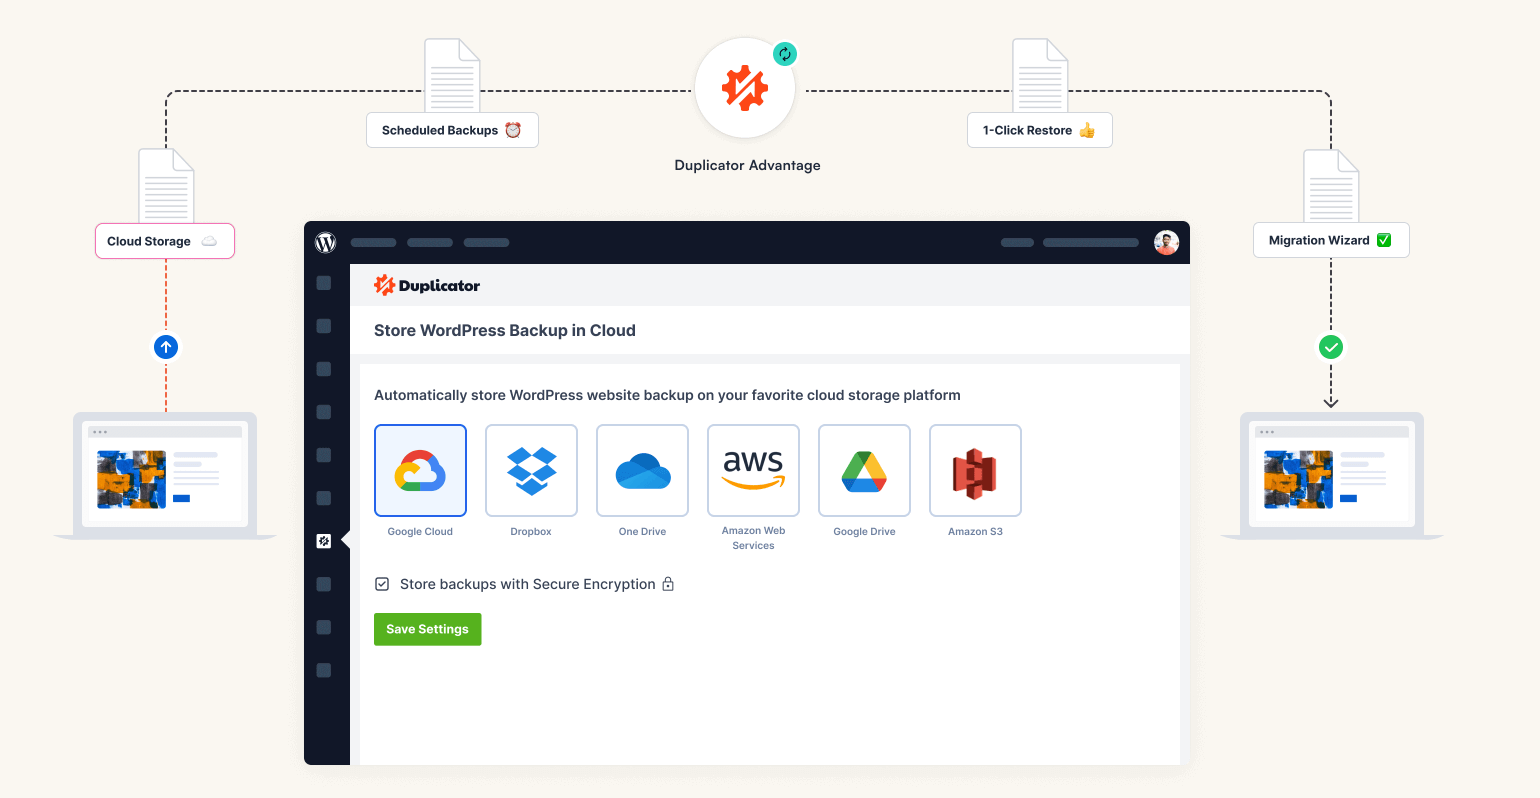Click the Duplicator Advantage caption
The image size is (1540, 798).
[x=747, y=165]
